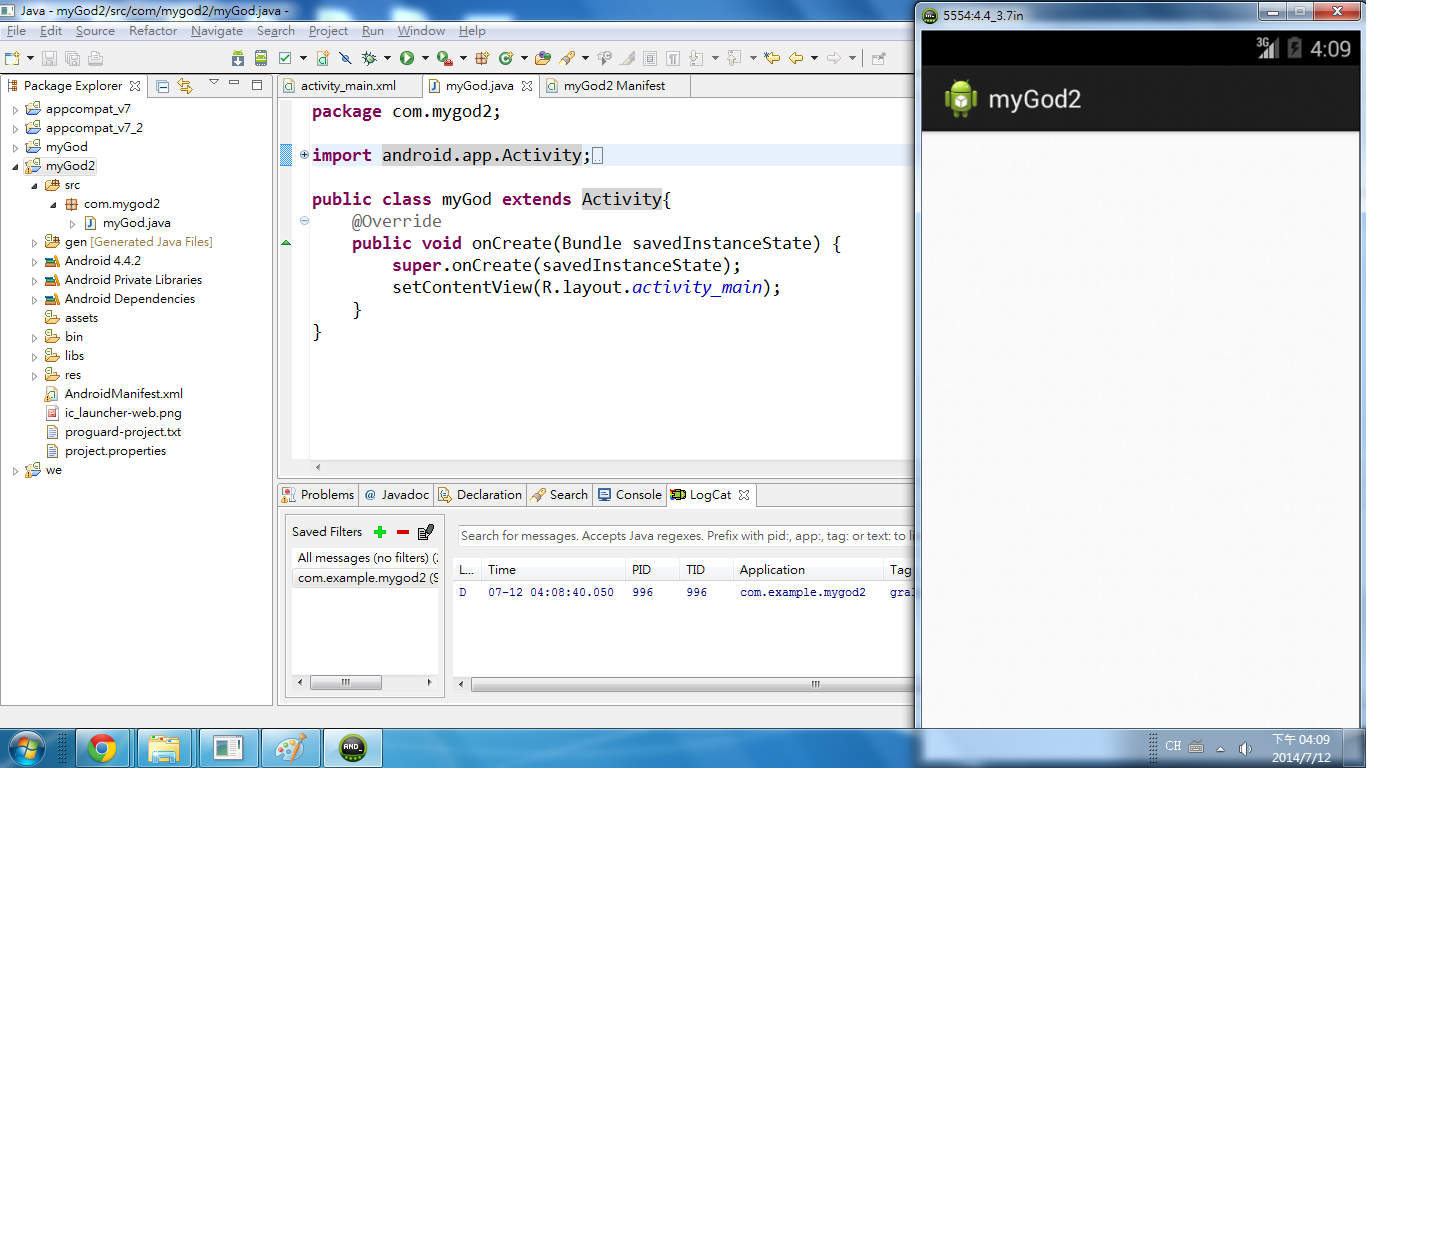Click the Next Annotation toolbar icon

[x=697, y=58]
